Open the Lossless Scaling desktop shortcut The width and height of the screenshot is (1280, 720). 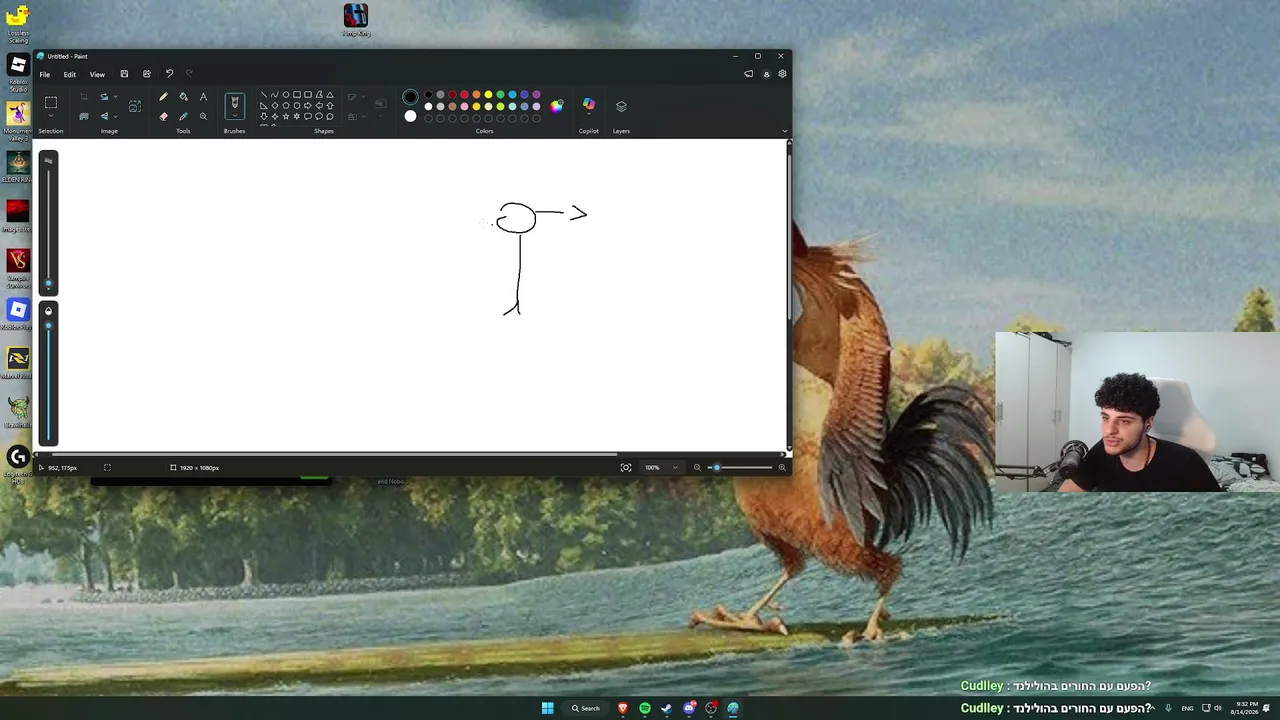(x=17, y=22)
